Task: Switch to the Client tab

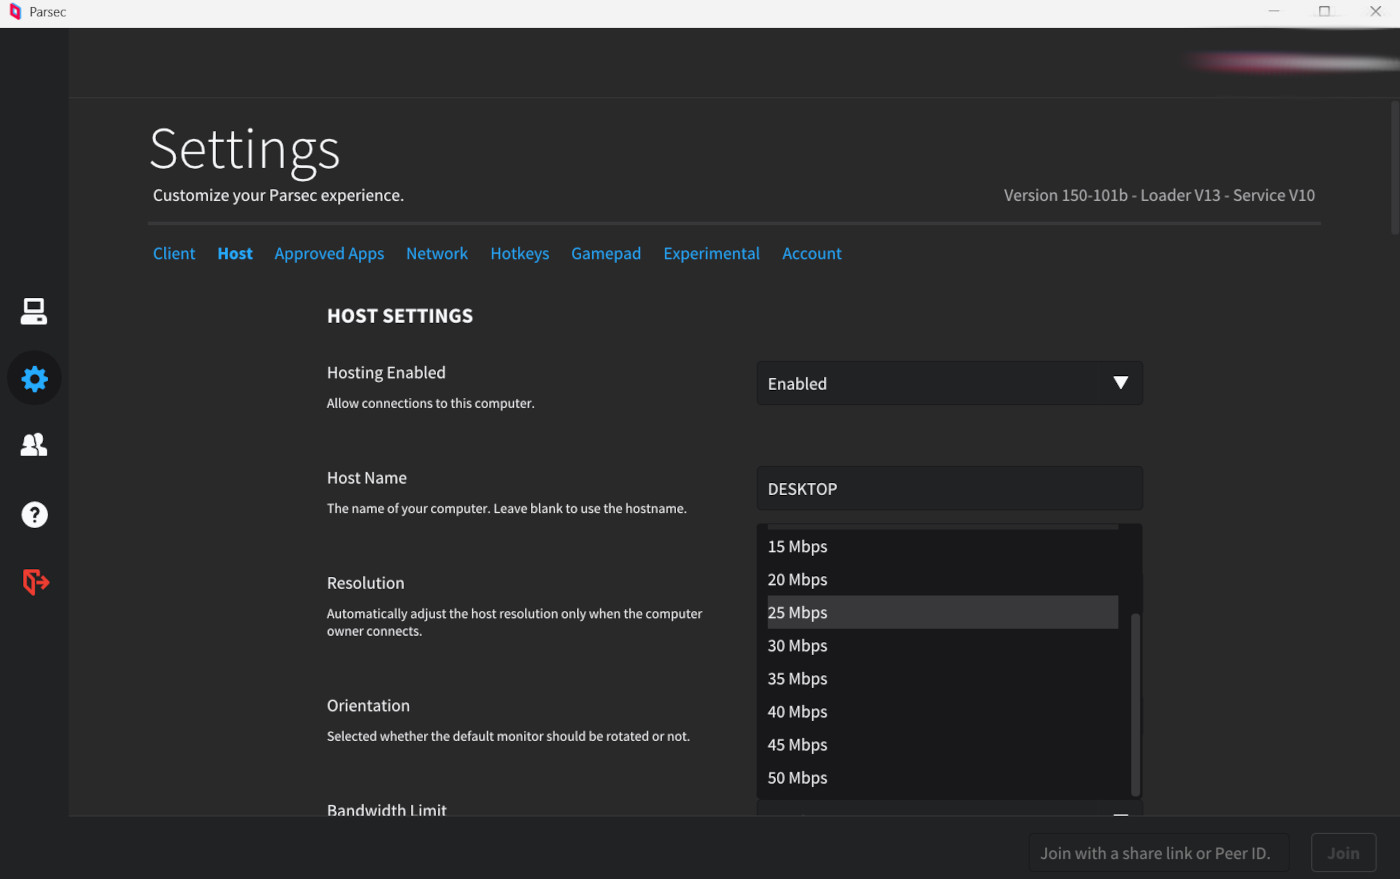Action: click(174, 254)
